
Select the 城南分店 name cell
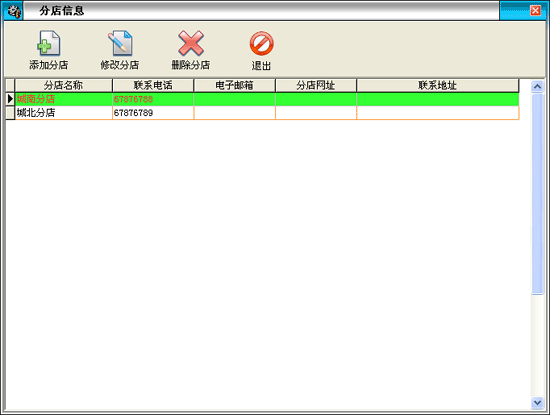point(63,99)
